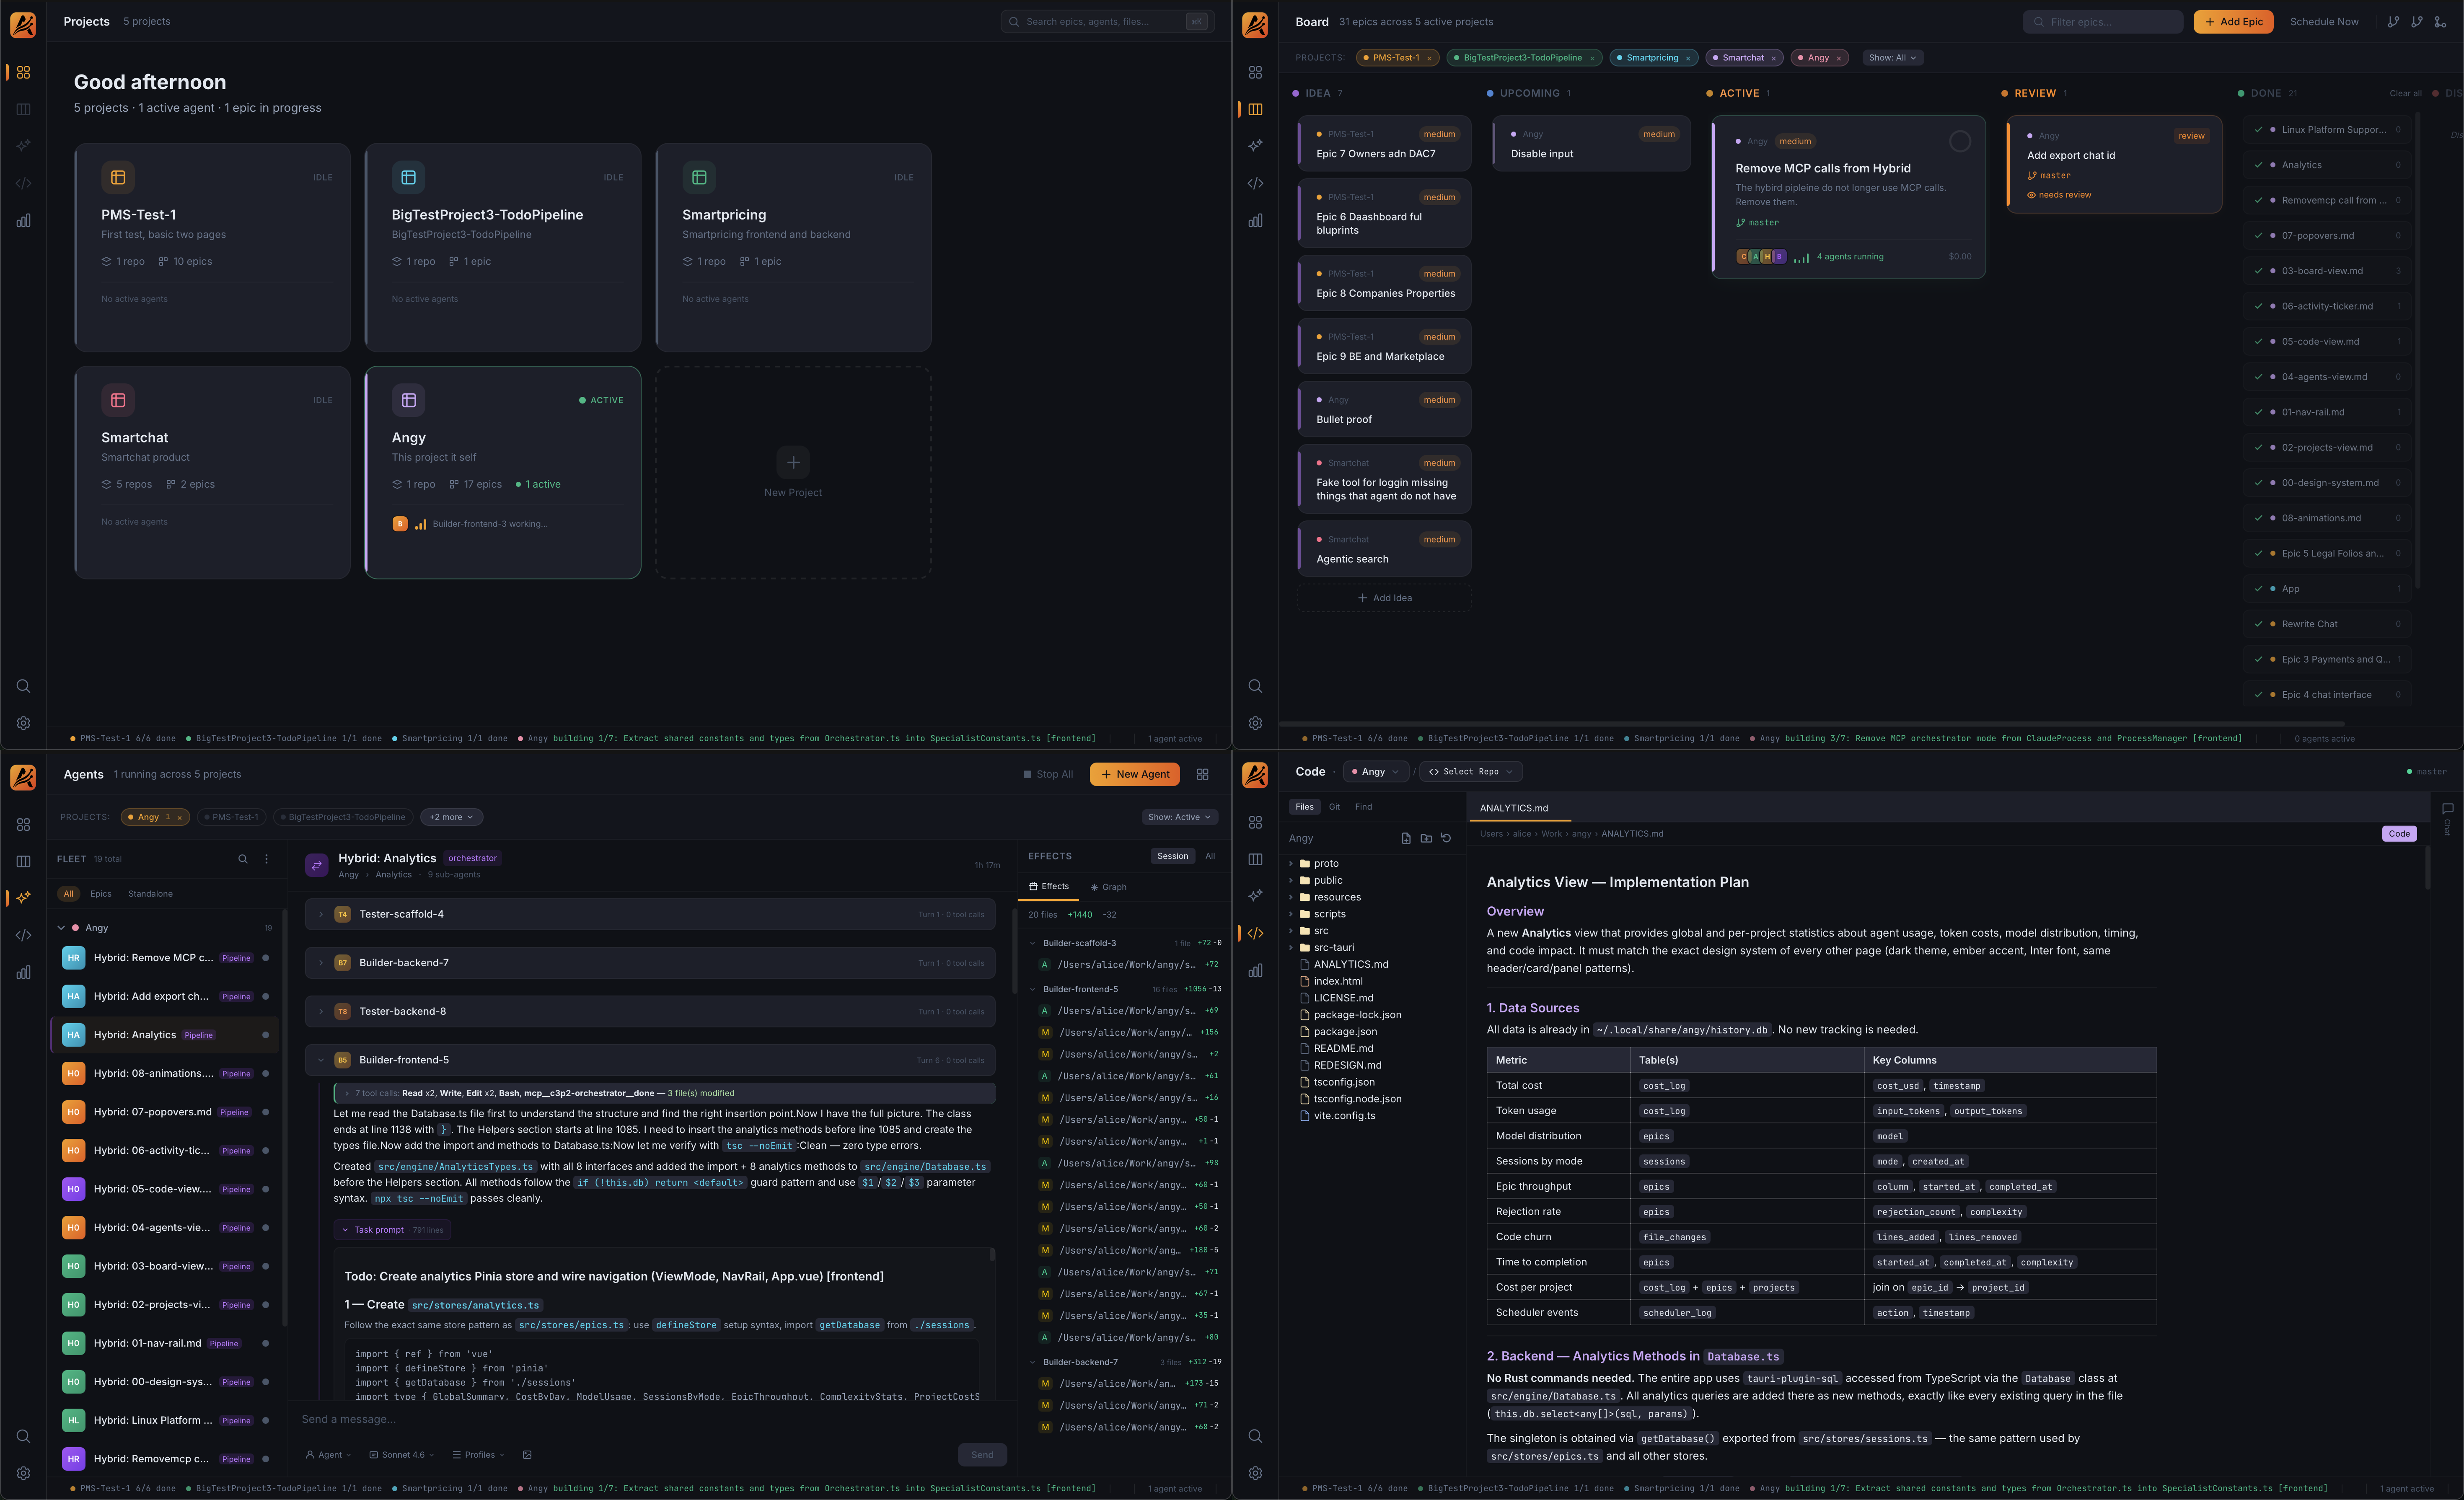Click the Board horizontal scrollbar

[1800, 723]
